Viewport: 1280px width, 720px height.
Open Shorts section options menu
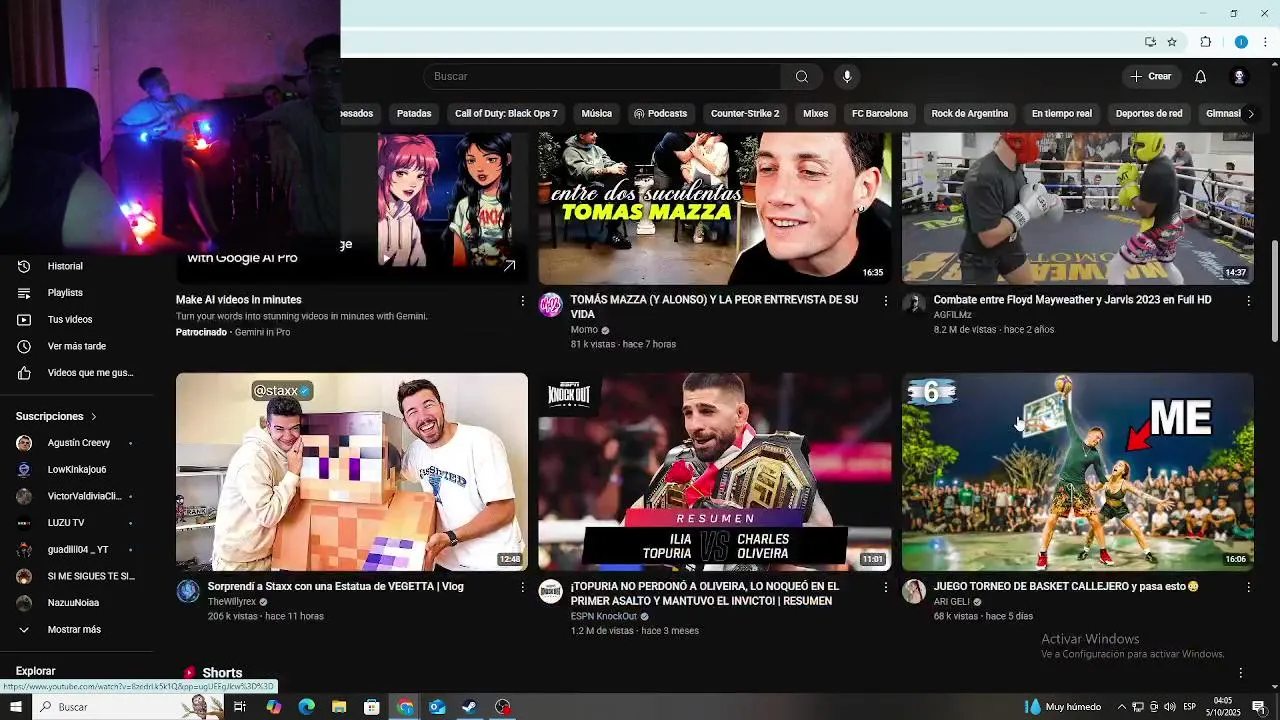click(x=1241, y=673)
